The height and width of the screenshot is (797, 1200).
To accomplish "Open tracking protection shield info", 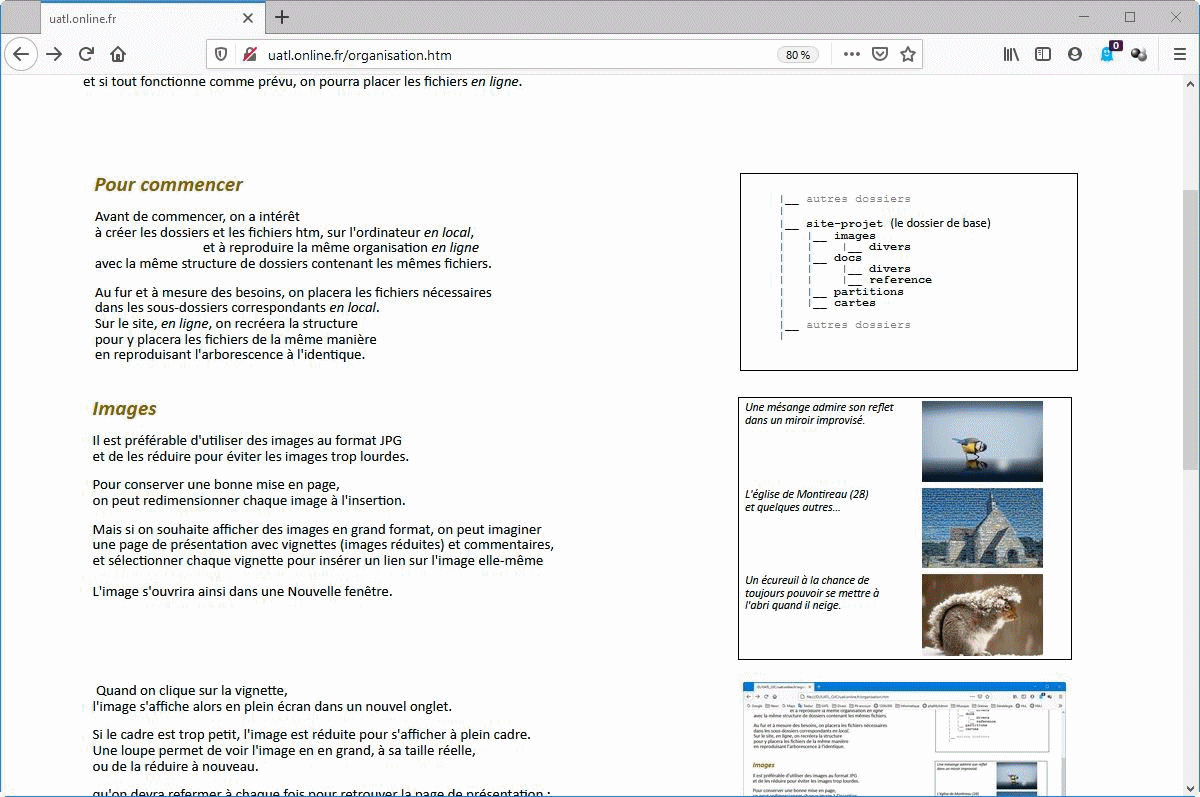I will click(221, 54).
